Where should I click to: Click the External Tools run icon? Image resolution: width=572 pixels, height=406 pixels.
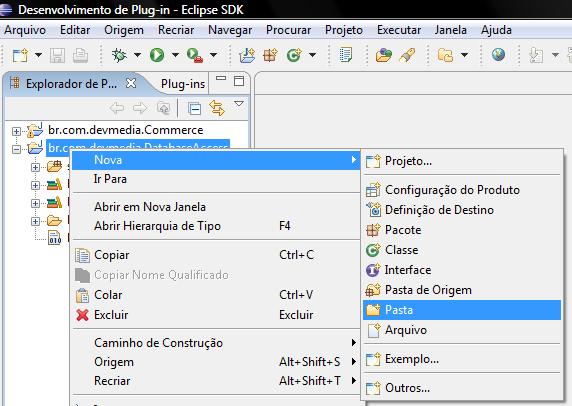pos(195,55)
